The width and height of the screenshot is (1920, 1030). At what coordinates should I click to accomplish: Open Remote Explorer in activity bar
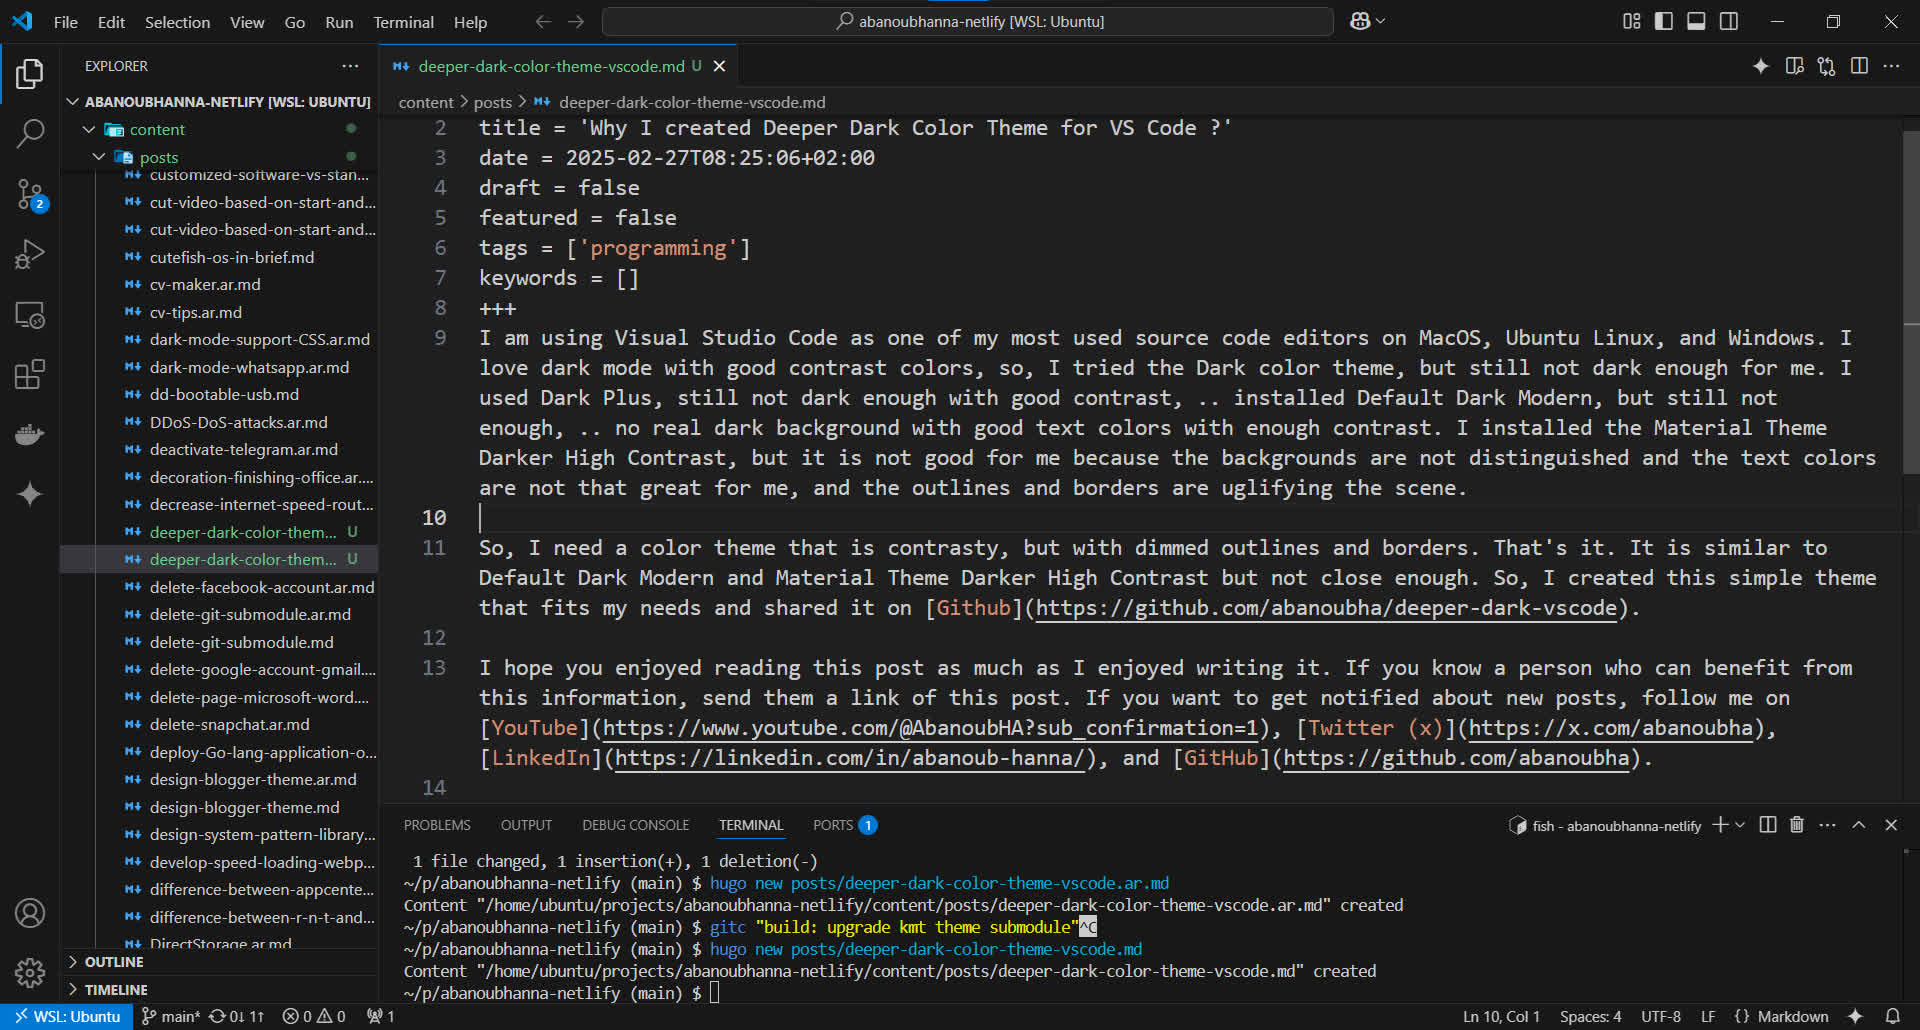click(30, 315)
